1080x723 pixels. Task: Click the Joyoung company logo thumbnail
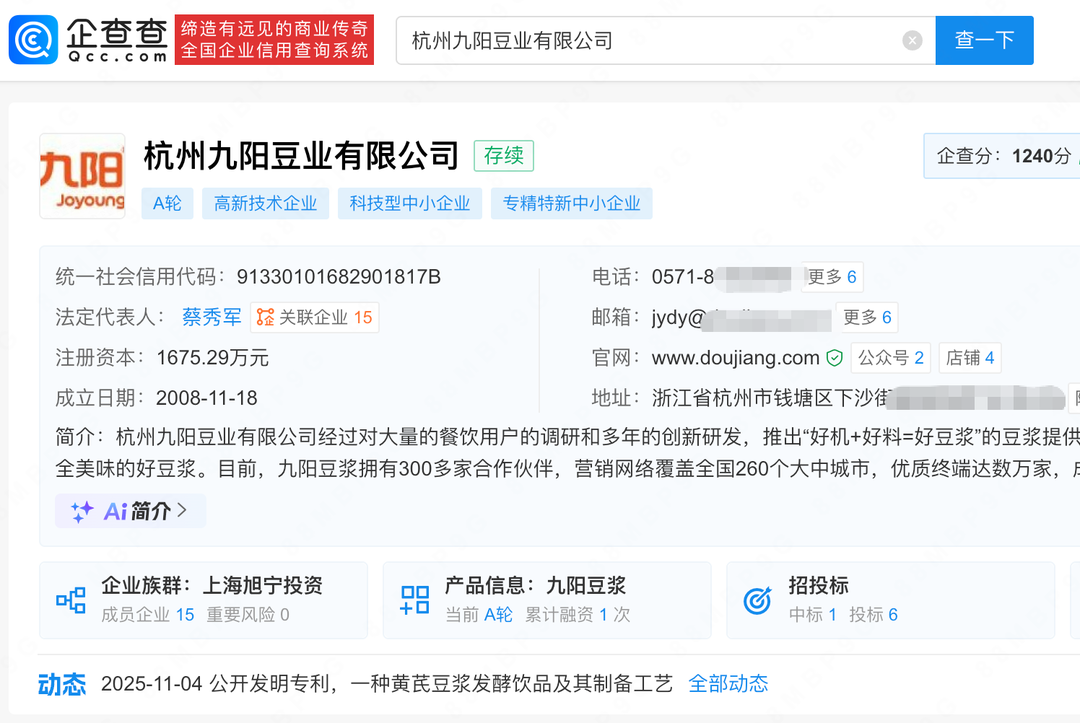point(82,176)
